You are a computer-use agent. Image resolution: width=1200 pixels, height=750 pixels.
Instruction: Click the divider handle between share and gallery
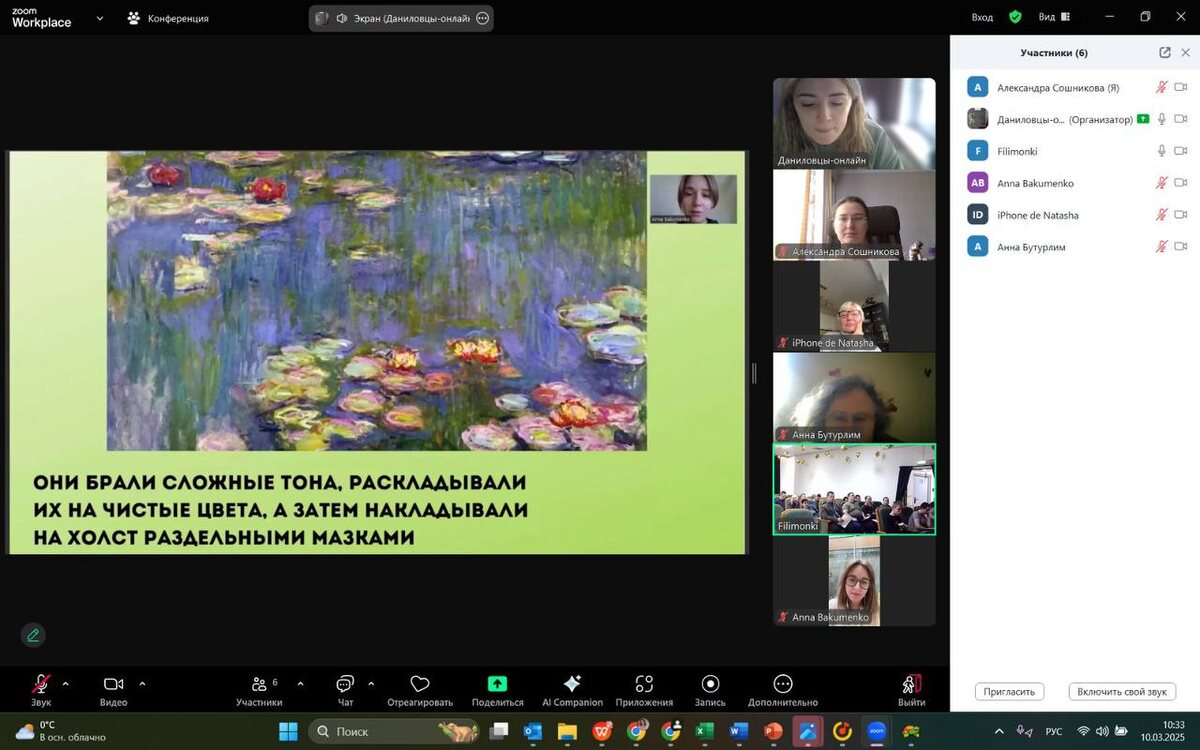[754, 373]
